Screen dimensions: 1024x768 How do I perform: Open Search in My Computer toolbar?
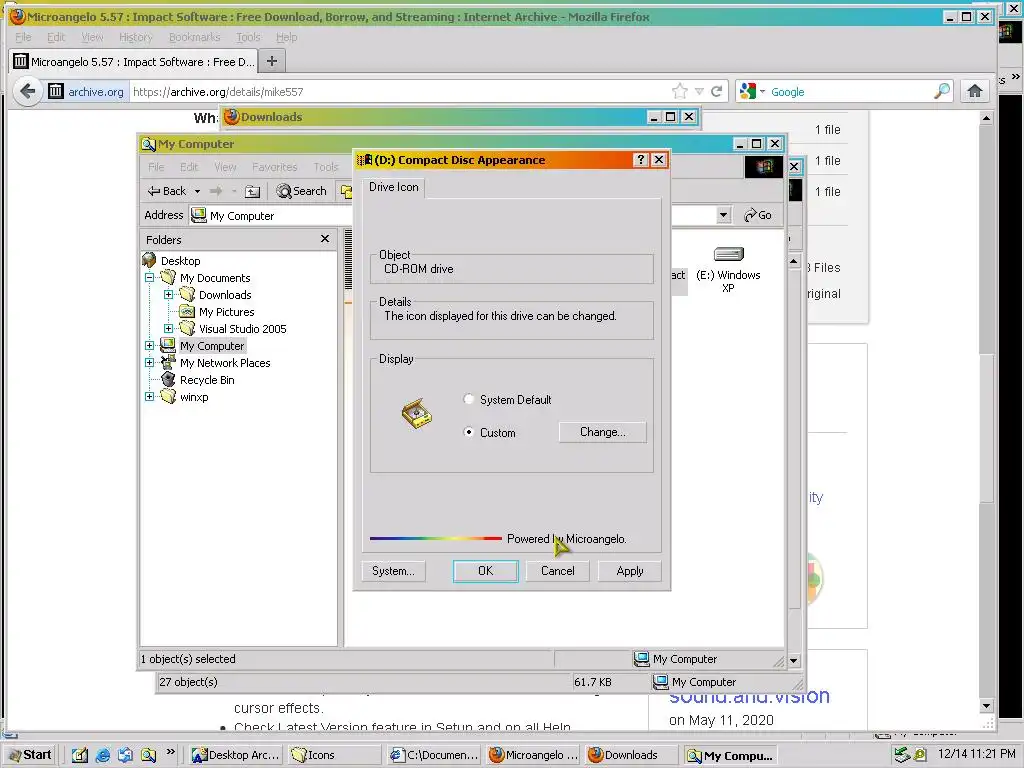pos(302,191)
